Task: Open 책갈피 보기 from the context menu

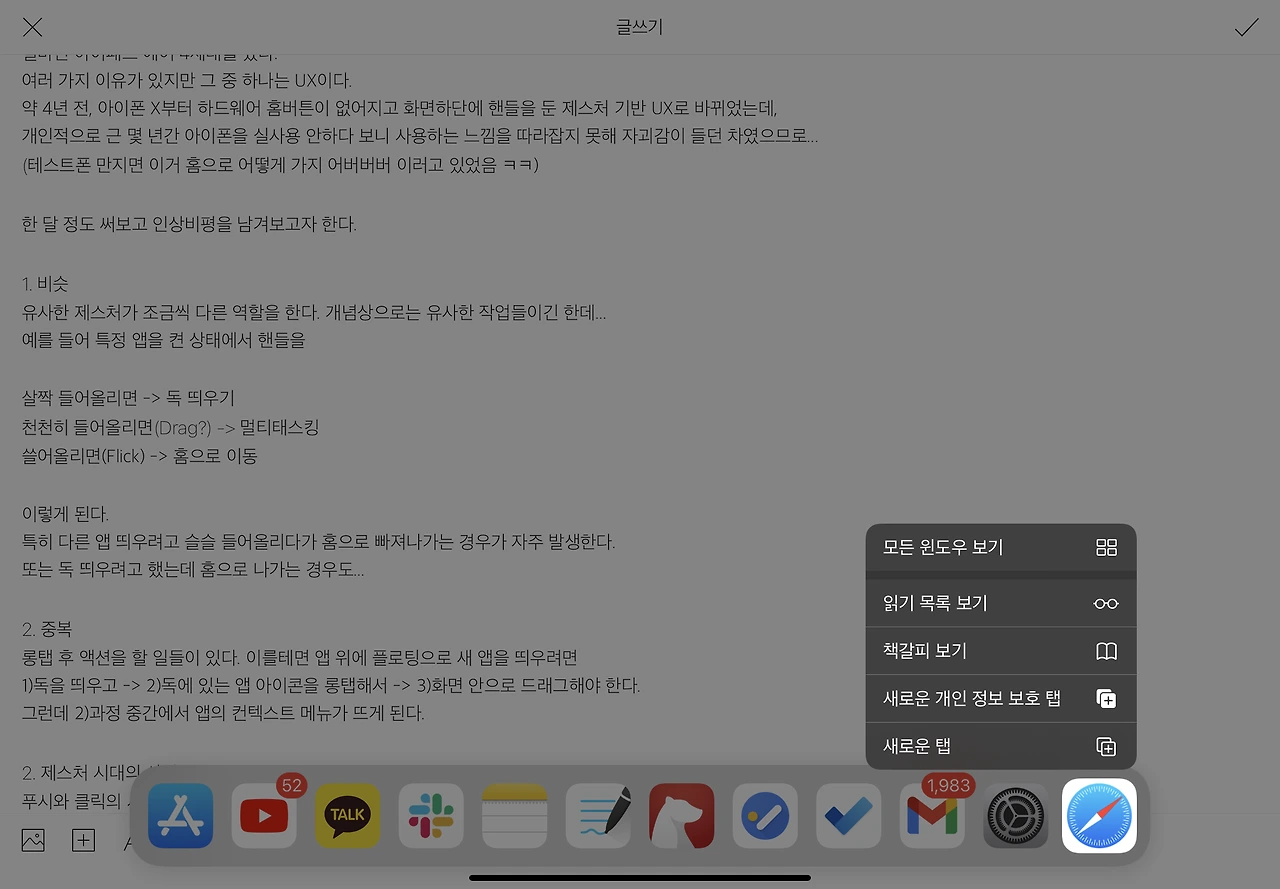Action: pos(1001,651)
